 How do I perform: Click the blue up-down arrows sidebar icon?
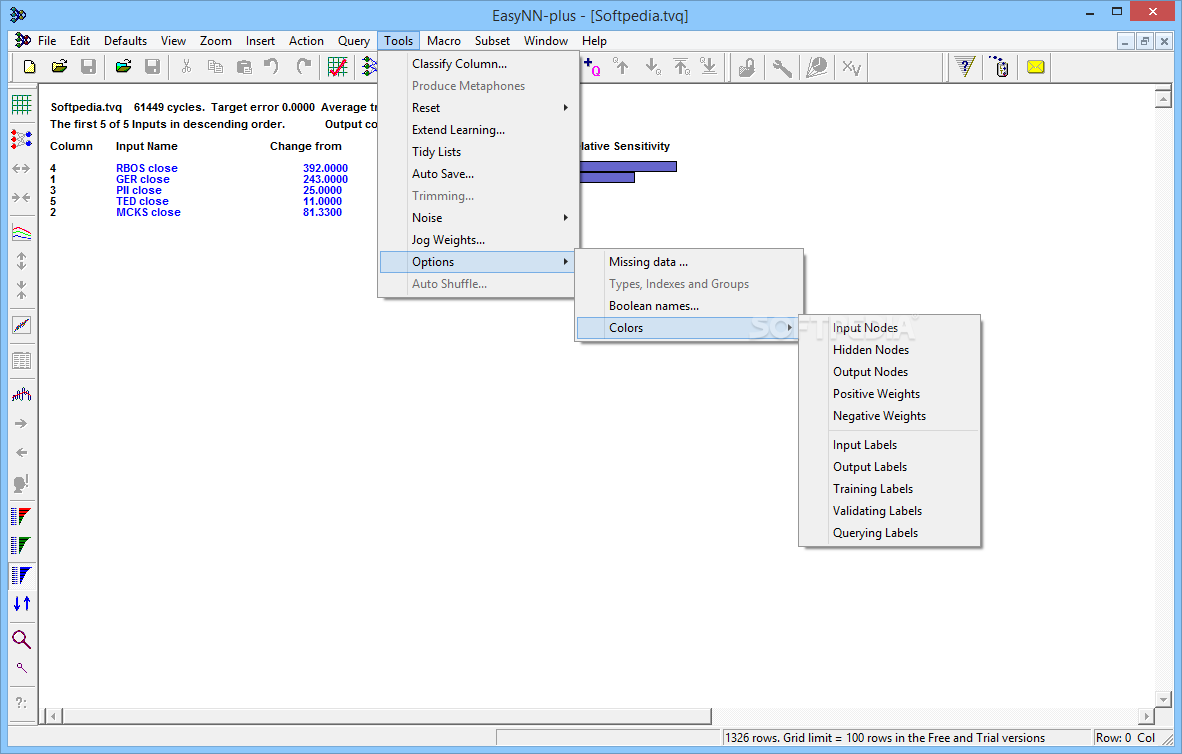[x=22, y=603]
